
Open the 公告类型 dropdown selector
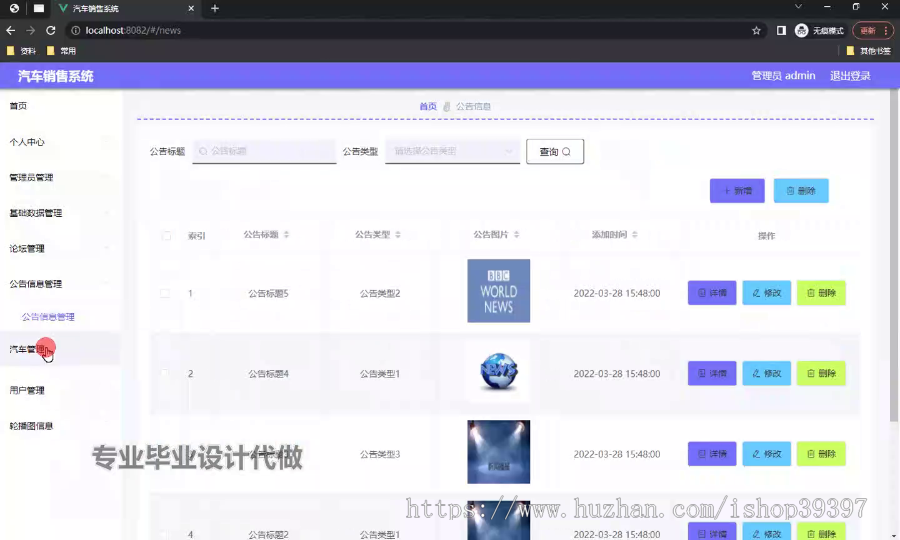point(452,151)
